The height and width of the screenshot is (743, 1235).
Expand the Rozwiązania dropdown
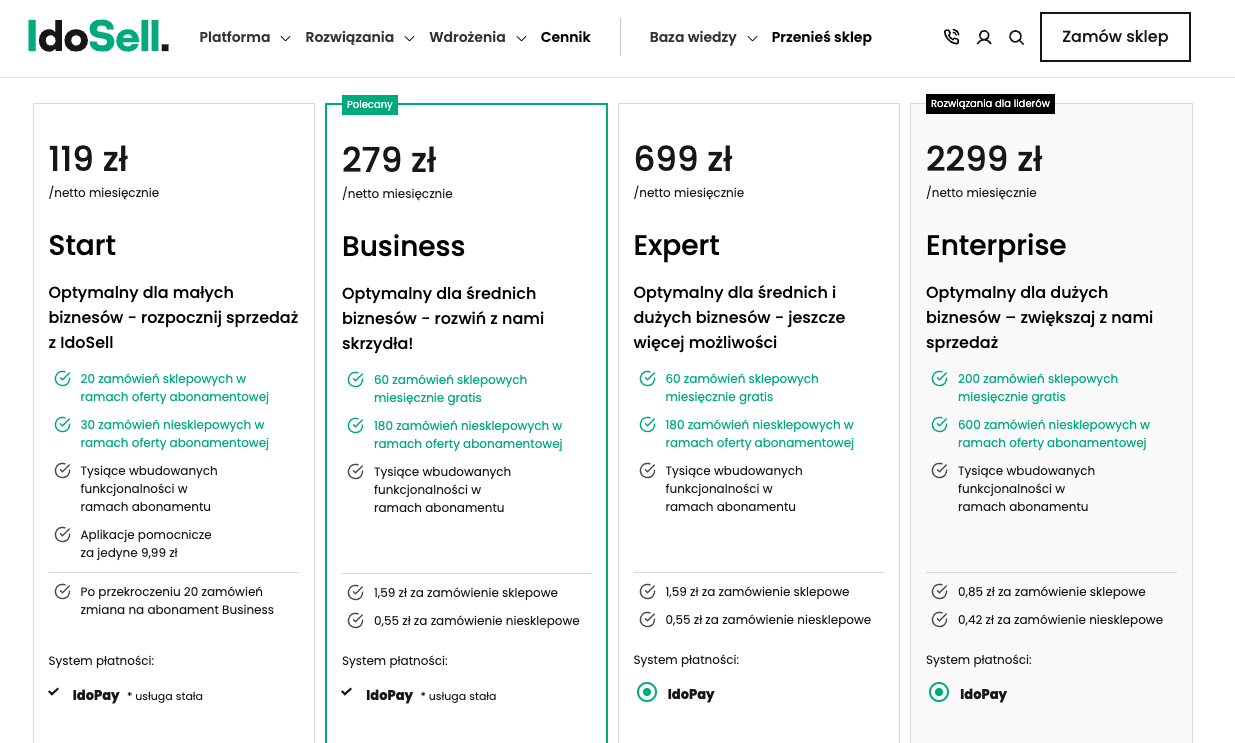click(359, 36)
